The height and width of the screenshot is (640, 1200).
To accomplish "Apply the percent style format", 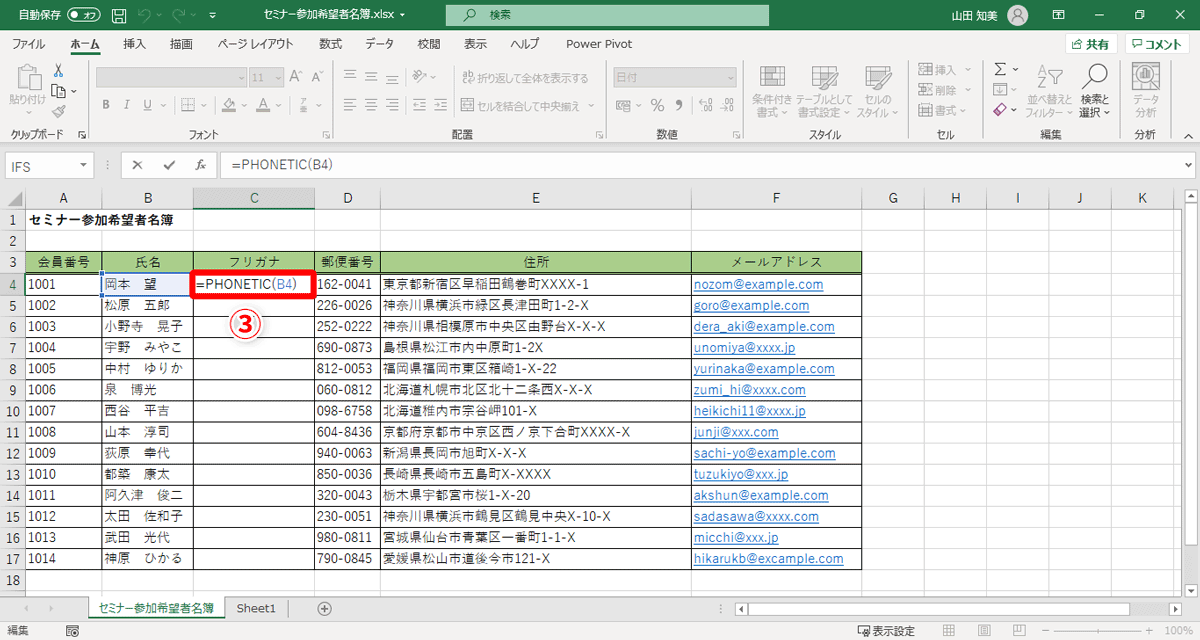I will point(656,103).
